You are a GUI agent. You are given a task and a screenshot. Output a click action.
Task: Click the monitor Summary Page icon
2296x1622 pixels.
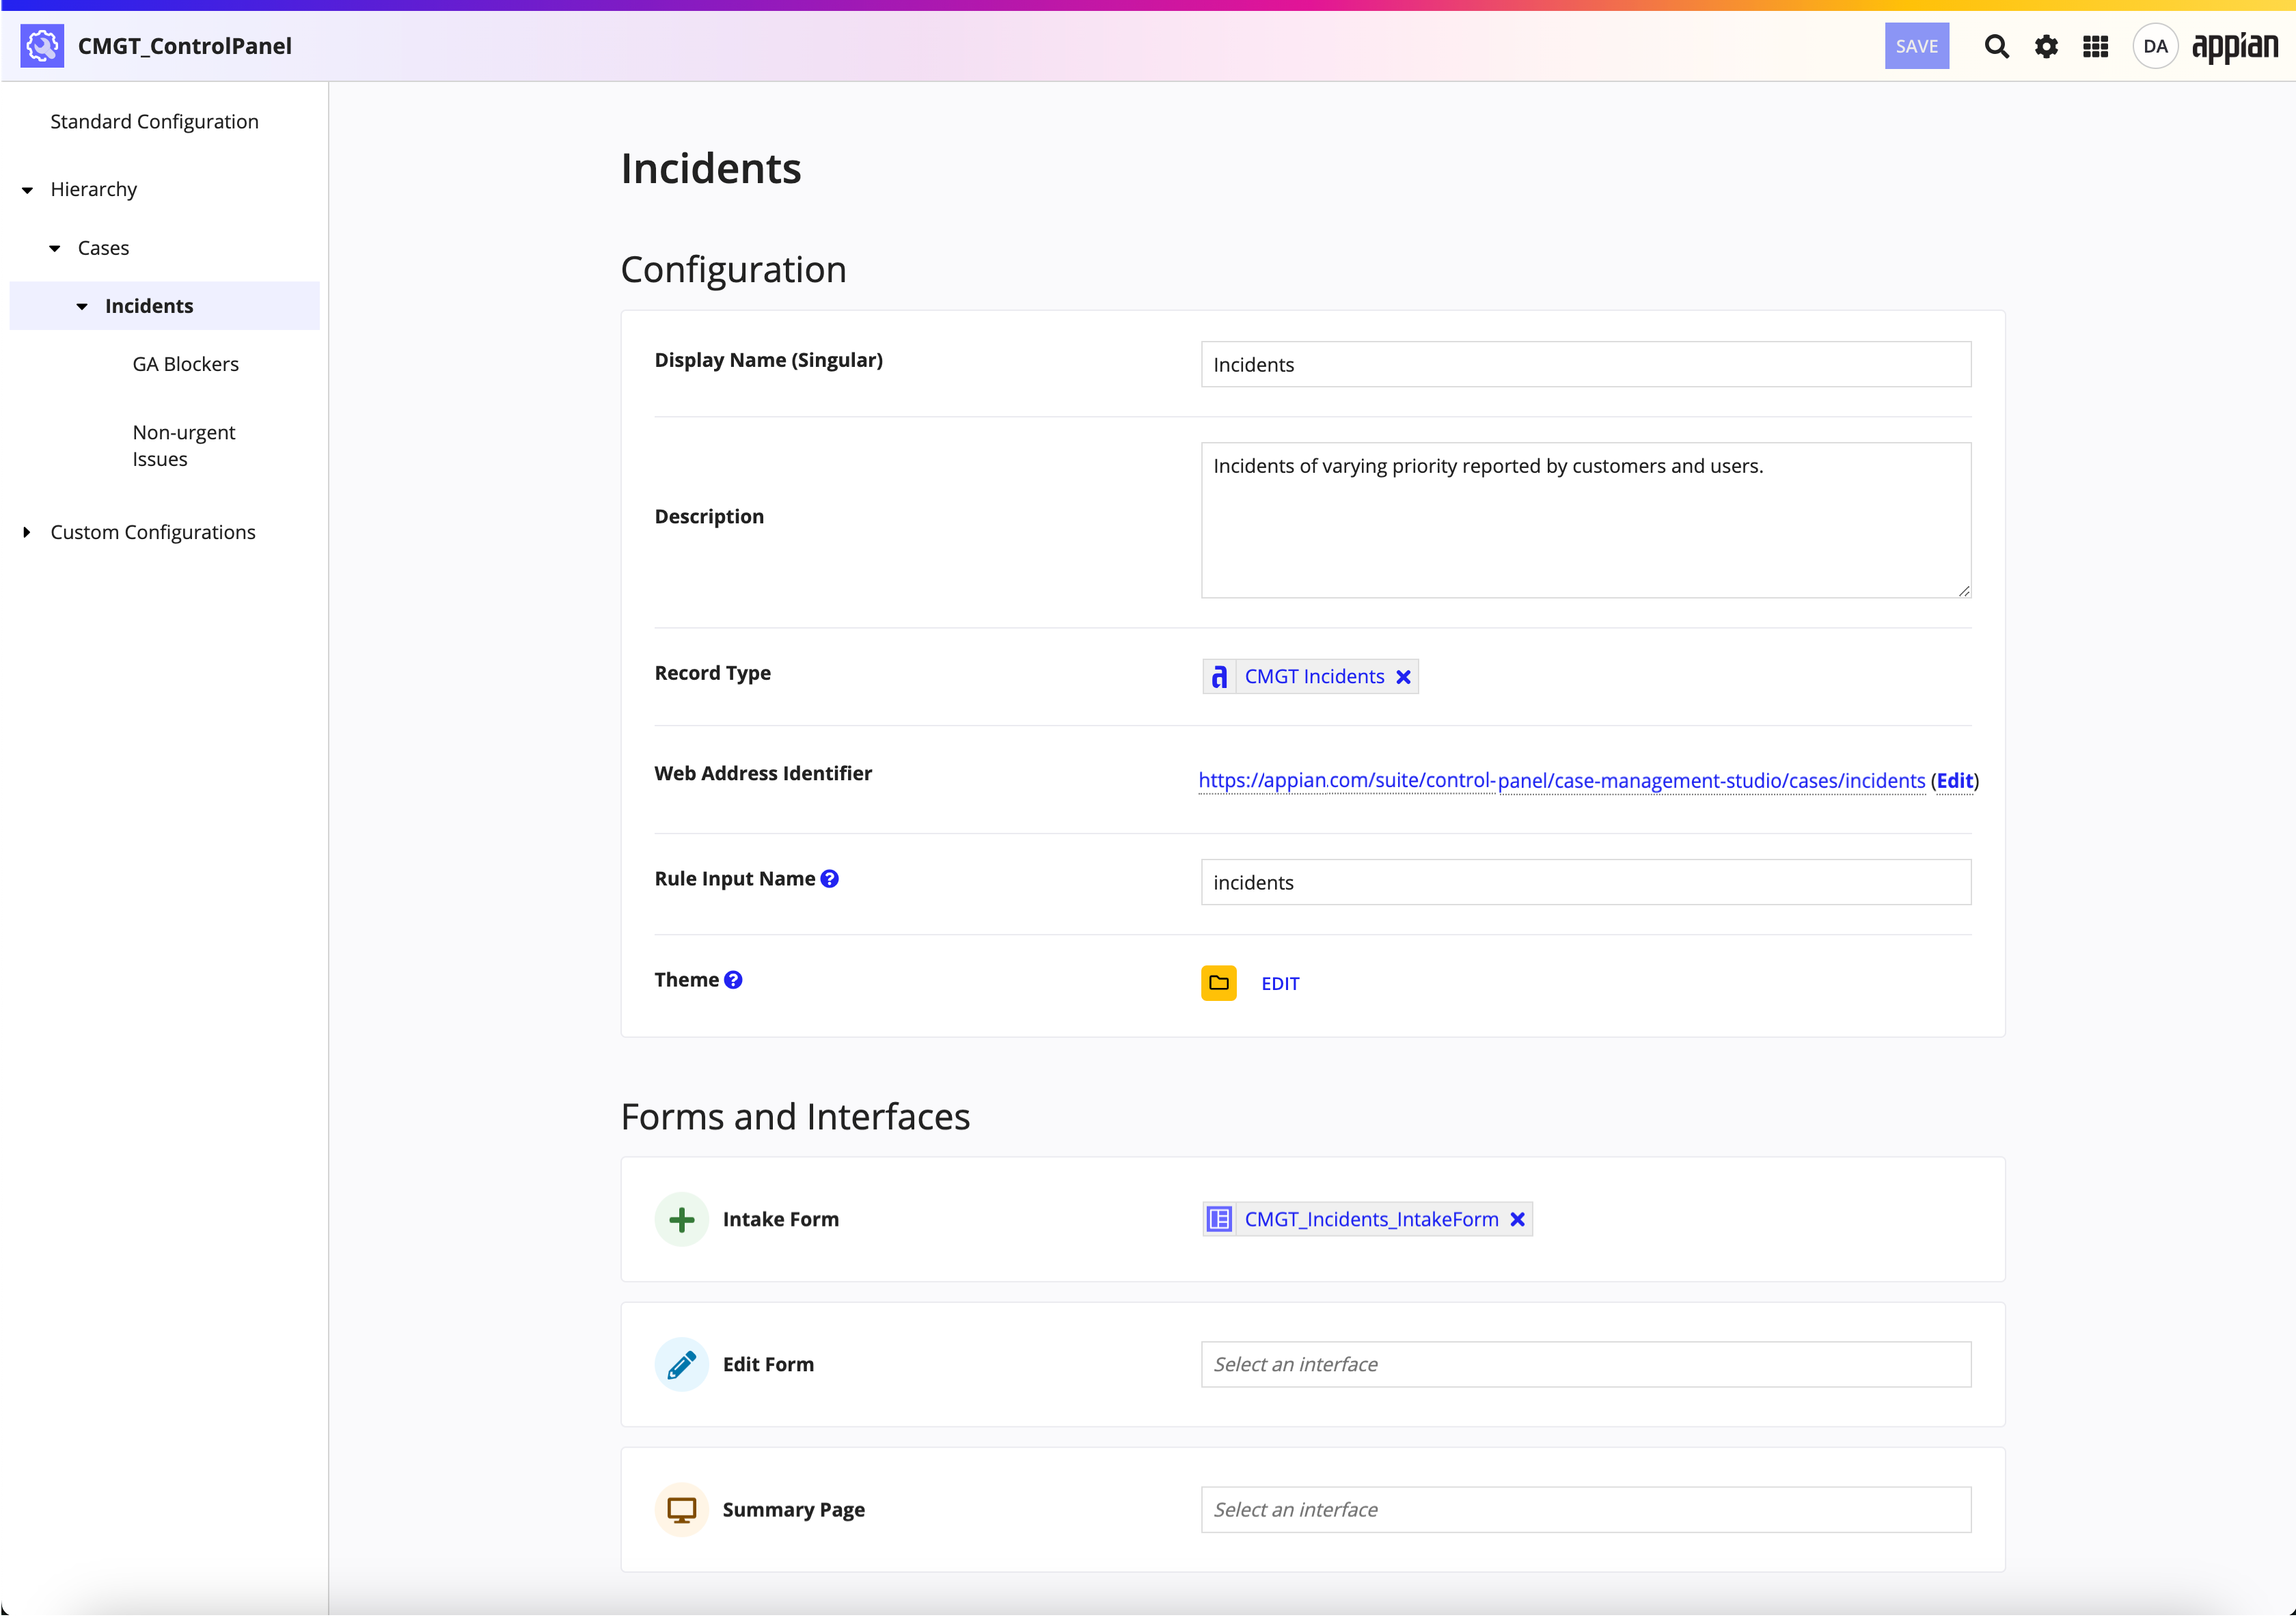pos(681,1510)
